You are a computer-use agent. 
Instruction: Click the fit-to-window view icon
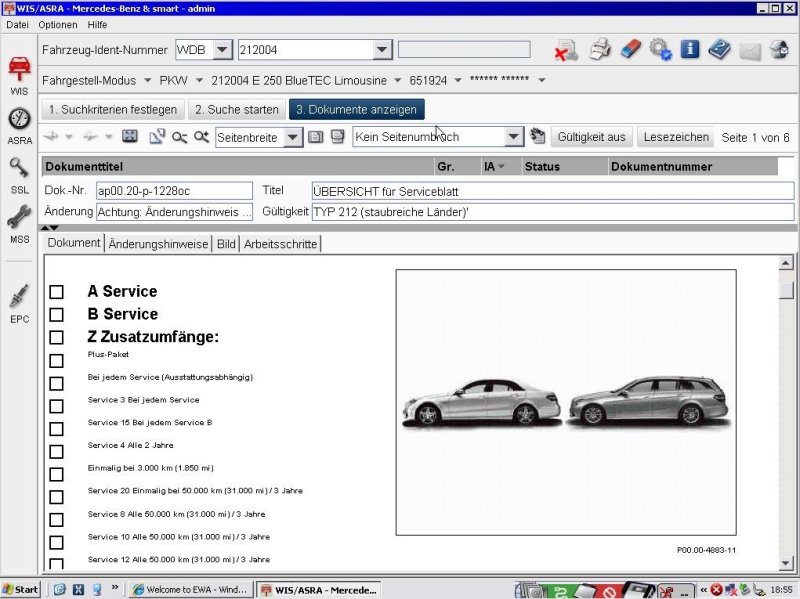tap(130, 136)
